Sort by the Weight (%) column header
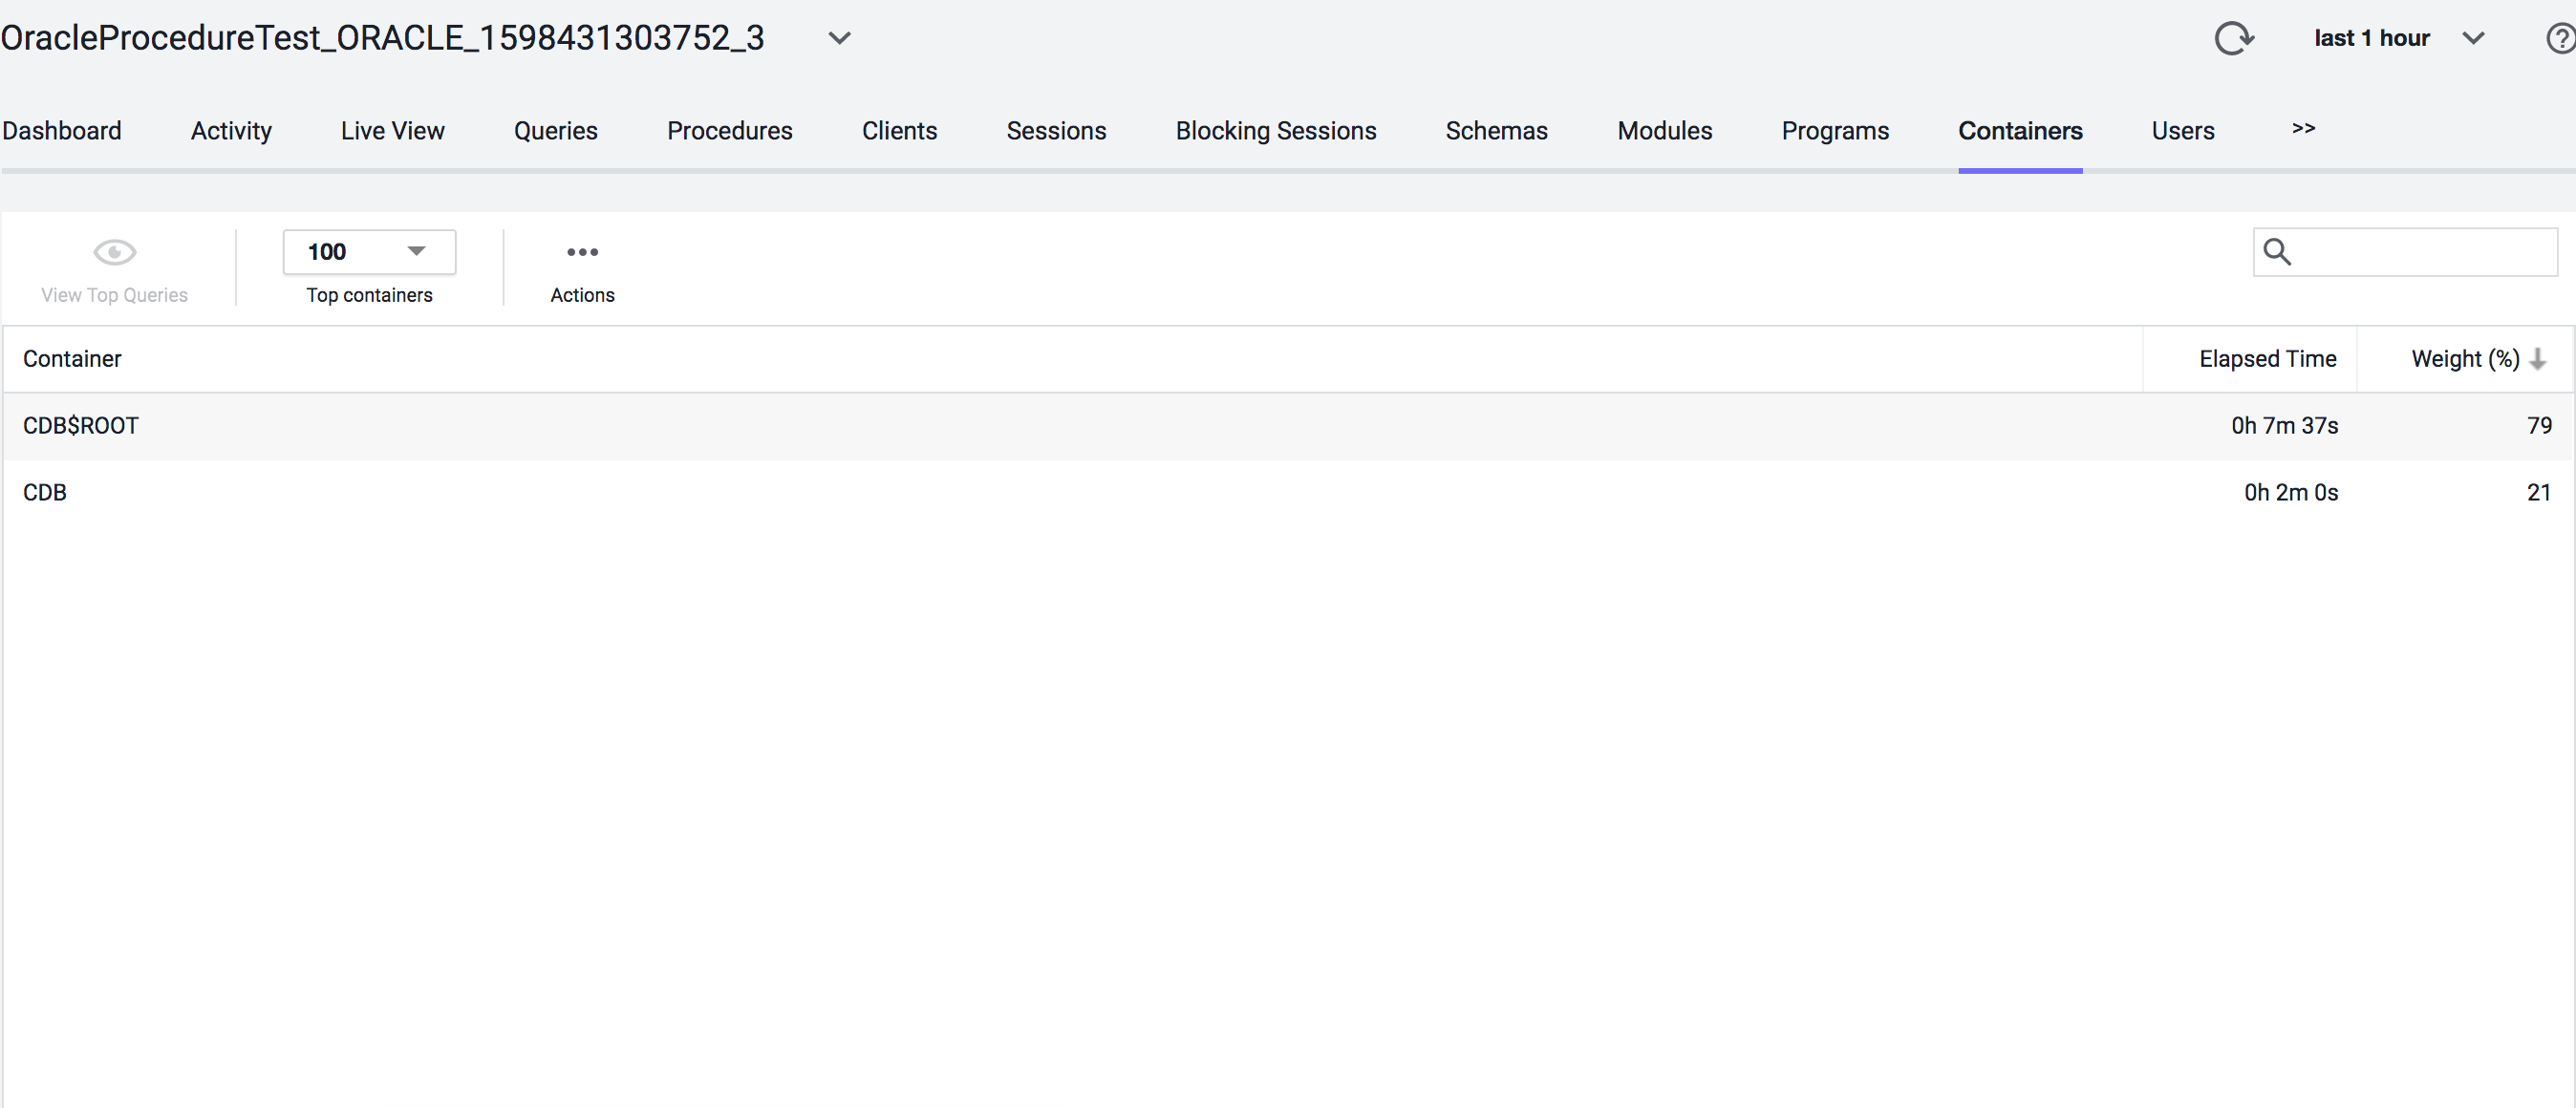The width and height of the screenshot is (2576, 1108). (2465, 359)
